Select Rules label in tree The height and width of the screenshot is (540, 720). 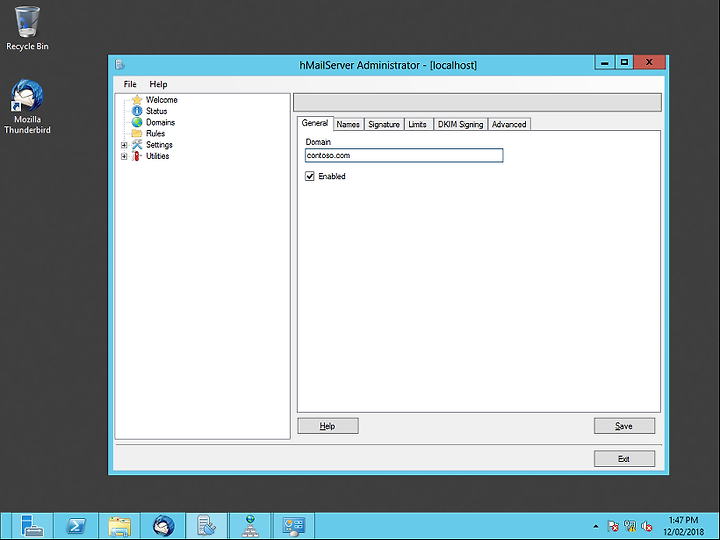point(155,134)
